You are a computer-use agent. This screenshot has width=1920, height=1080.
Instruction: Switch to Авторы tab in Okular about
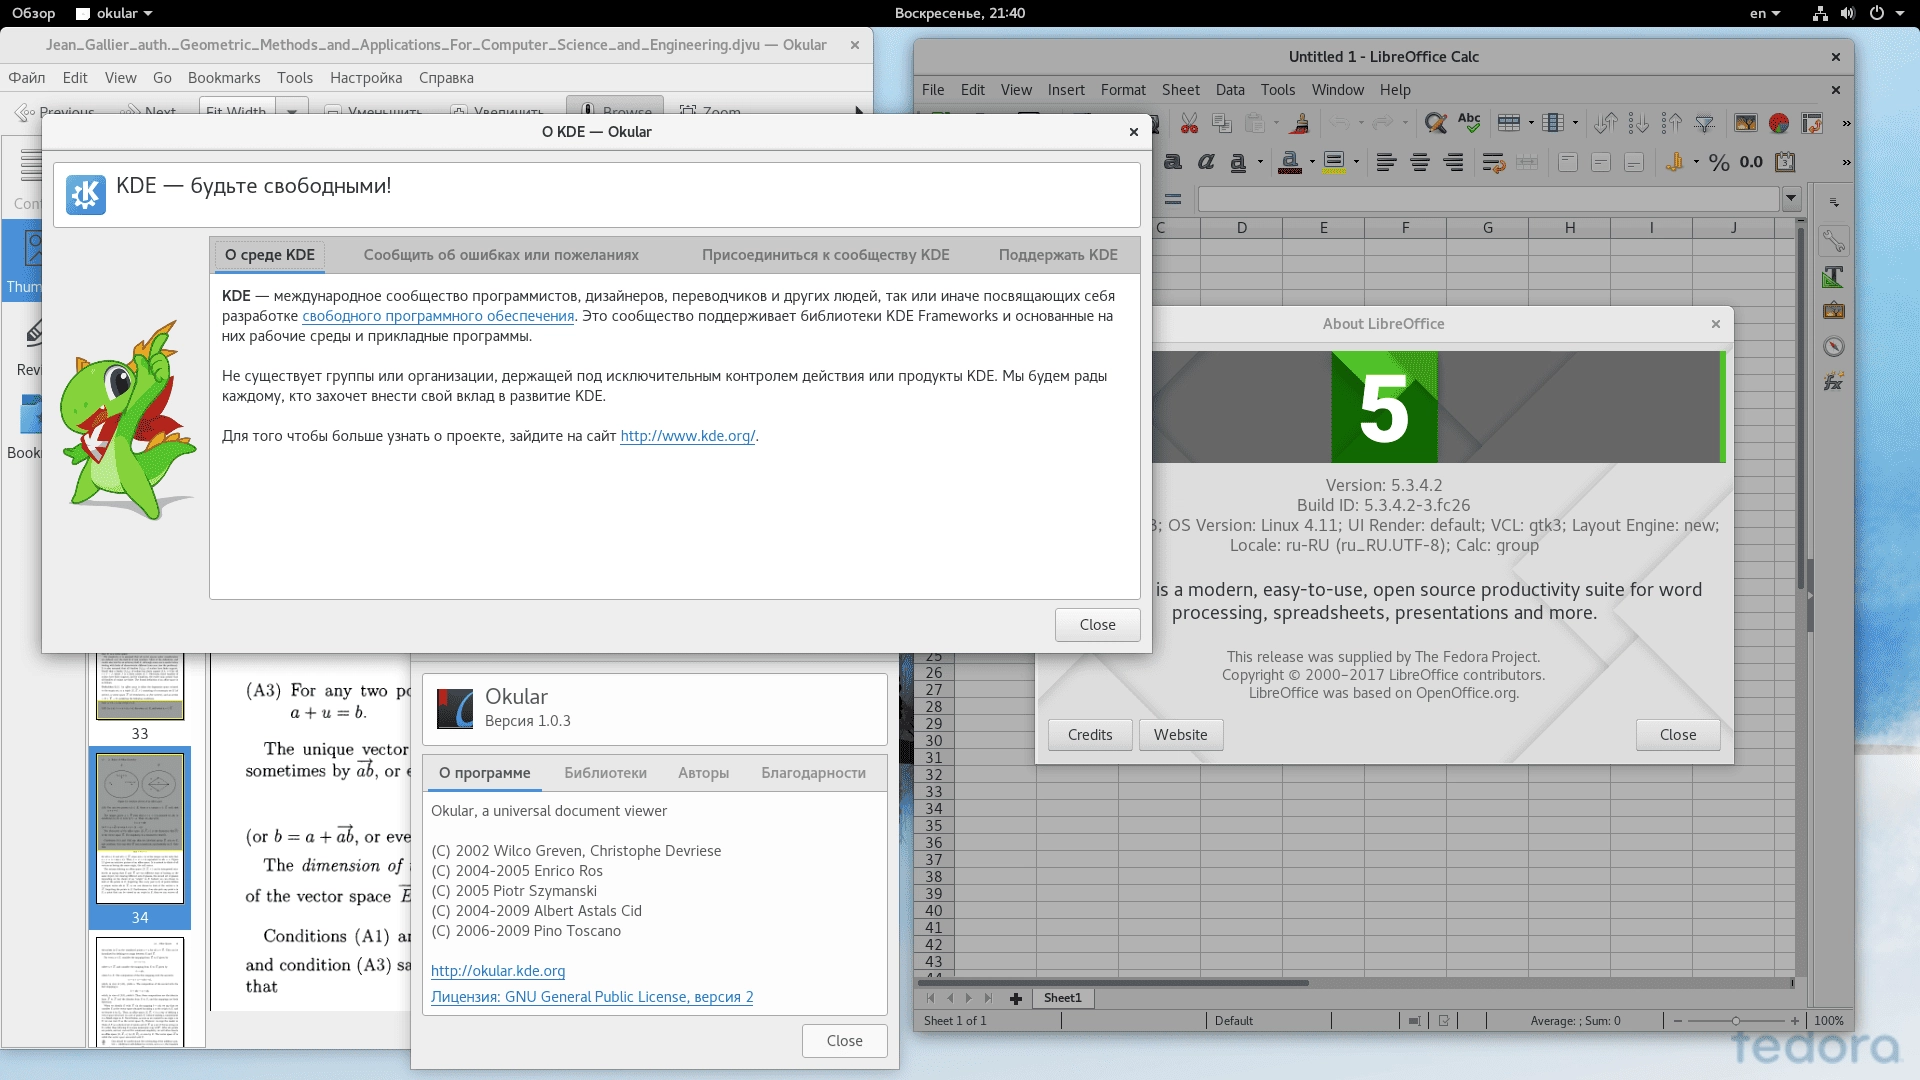click(703, 773)
